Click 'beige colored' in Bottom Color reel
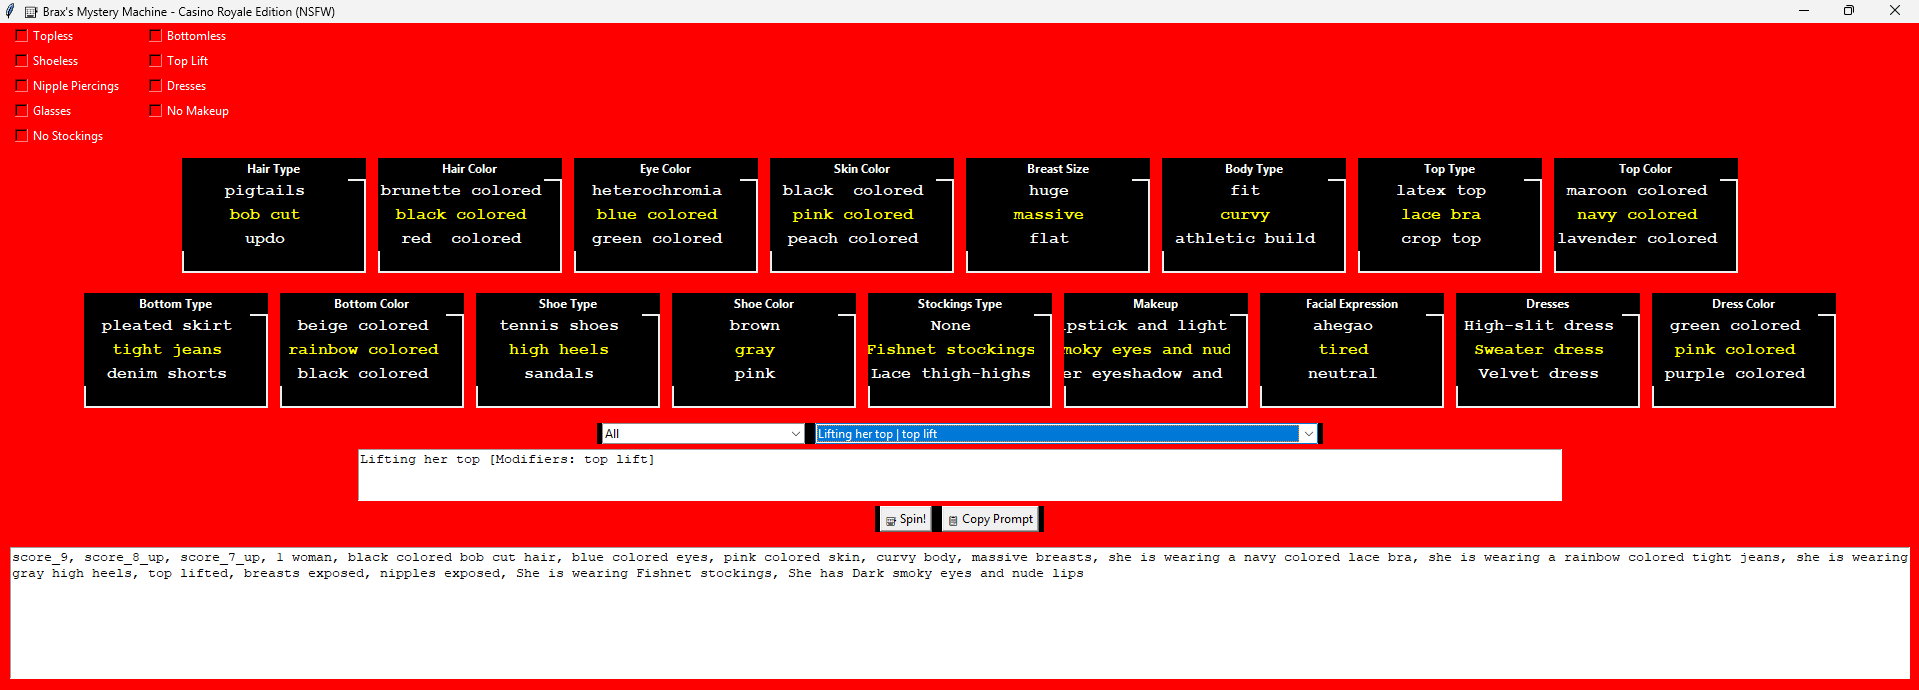This screenshot has height=690, width=1919. [362, 325]
